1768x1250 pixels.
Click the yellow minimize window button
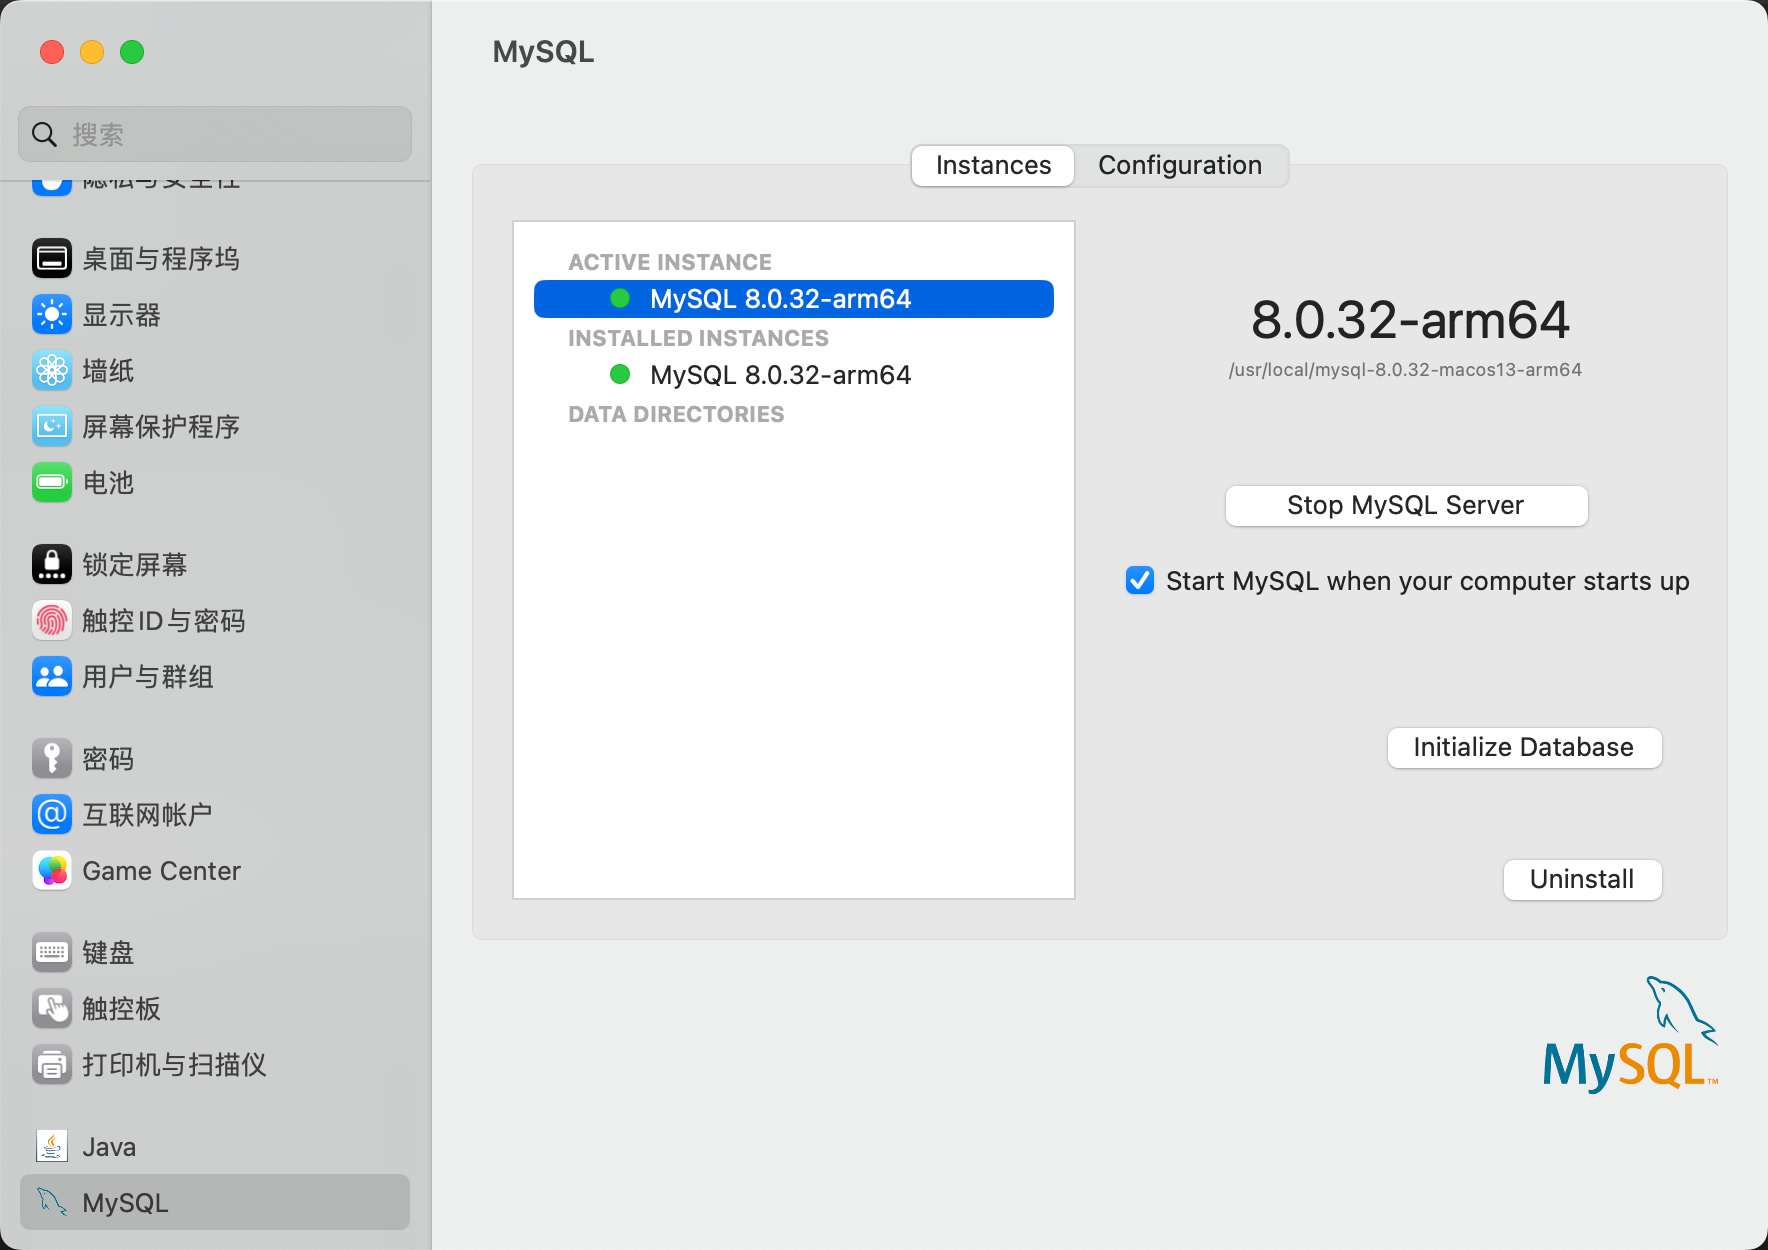(x=92, y=52)
